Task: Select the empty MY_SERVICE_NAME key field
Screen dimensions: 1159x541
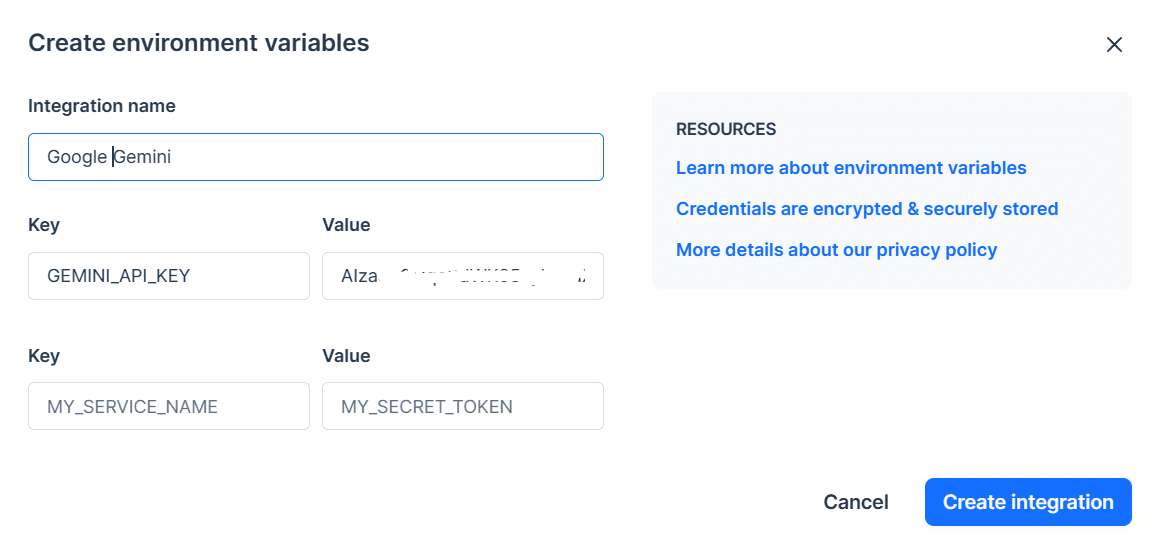Action: (x=168, y=406)
